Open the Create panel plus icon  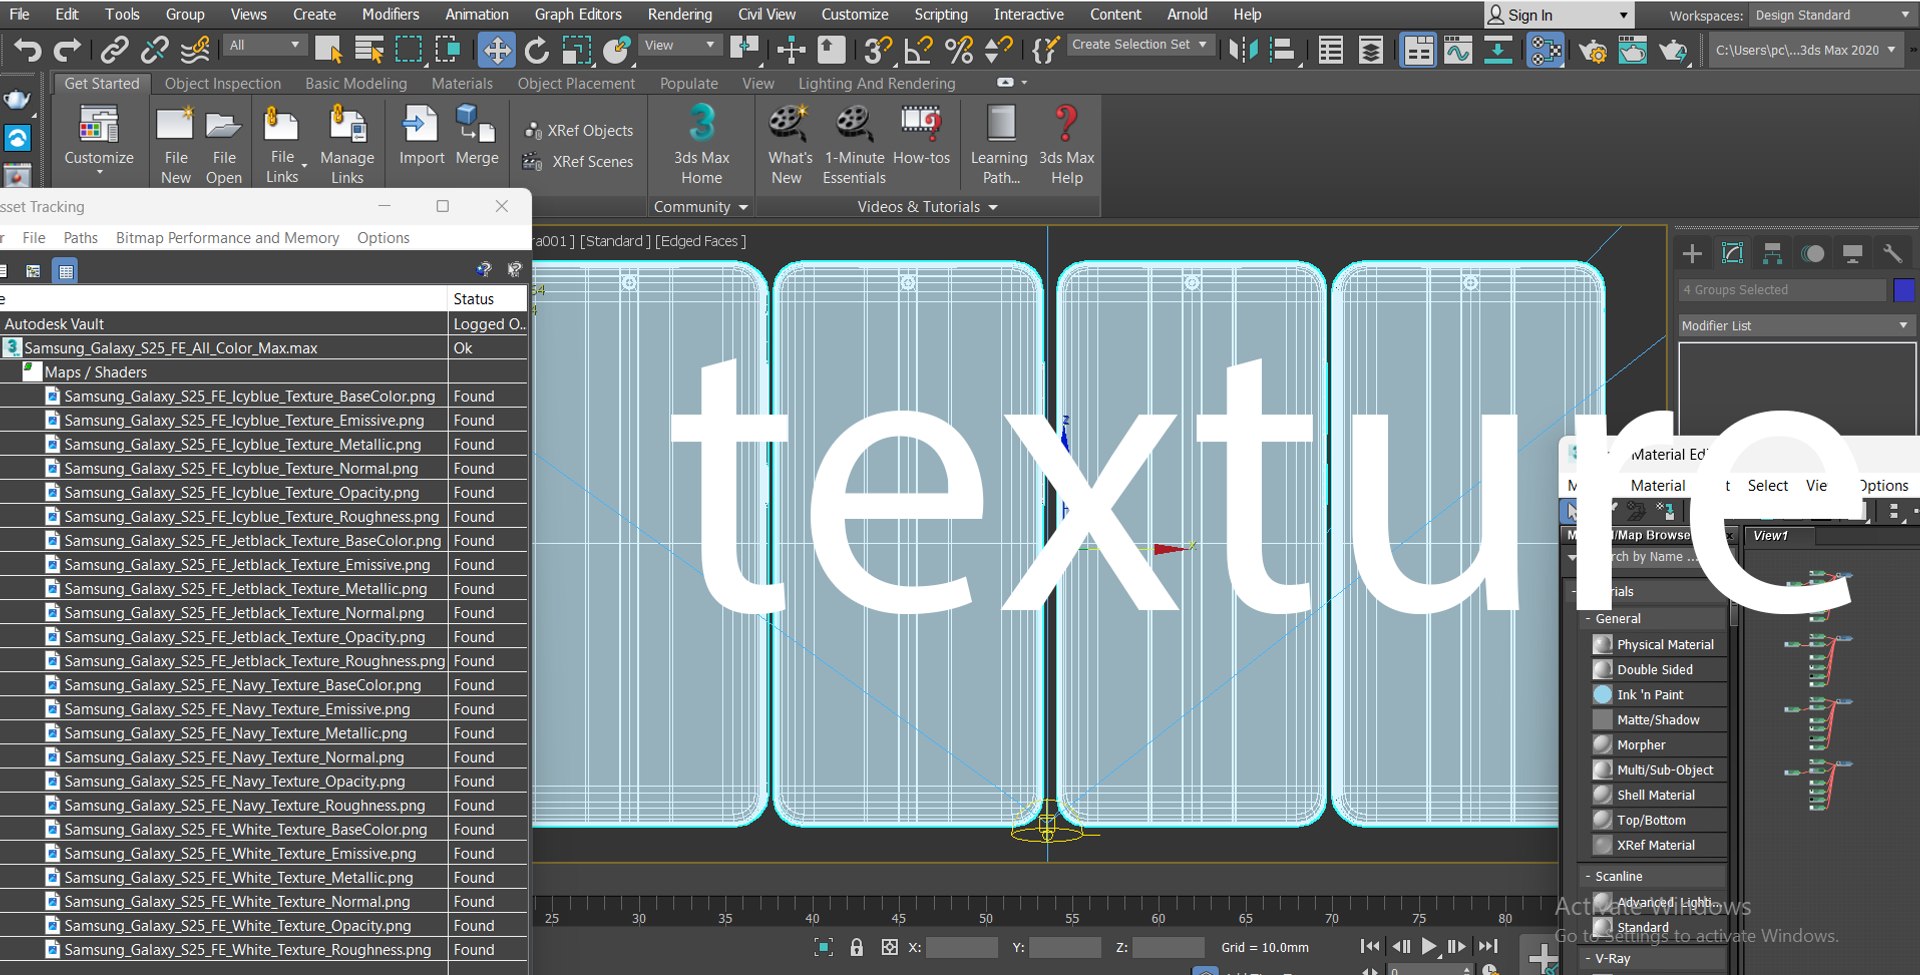(1692, 254)
